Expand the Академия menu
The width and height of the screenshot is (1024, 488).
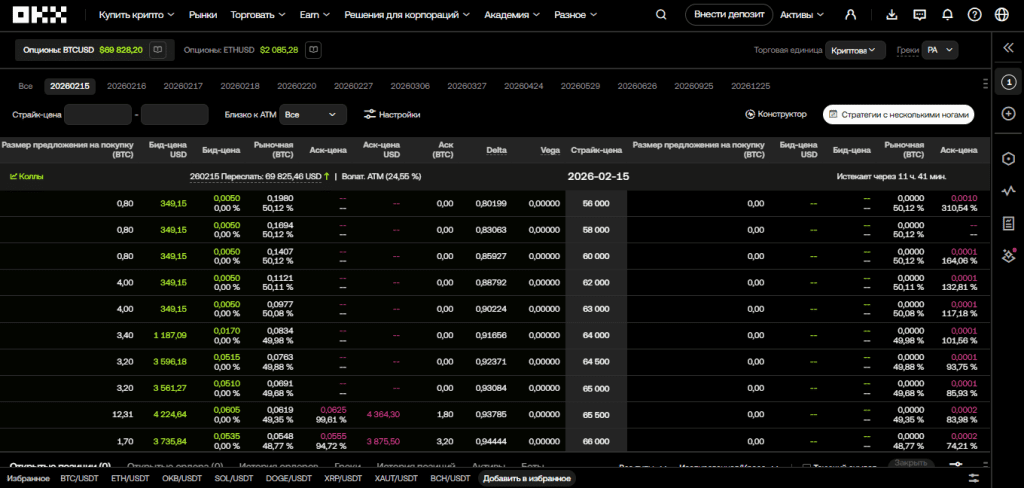pos(512,14)
